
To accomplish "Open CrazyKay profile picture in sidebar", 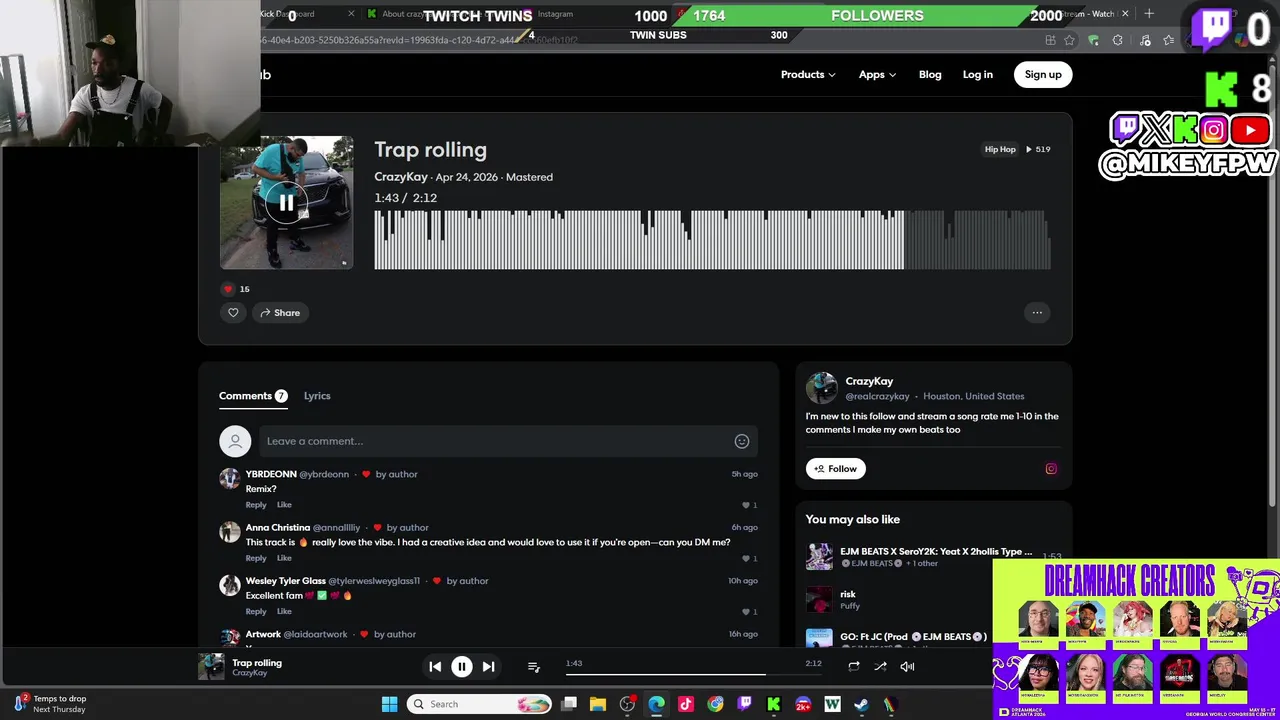I will [x=821, y=387].
